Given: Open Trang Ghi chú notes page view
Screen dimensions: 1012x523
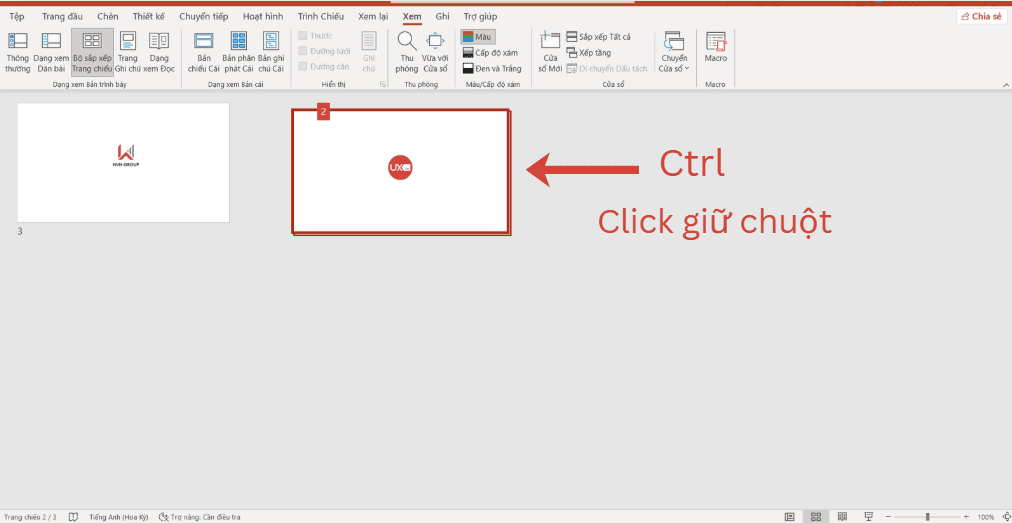Looking at the screenshot, I should [x=128, y=52].
